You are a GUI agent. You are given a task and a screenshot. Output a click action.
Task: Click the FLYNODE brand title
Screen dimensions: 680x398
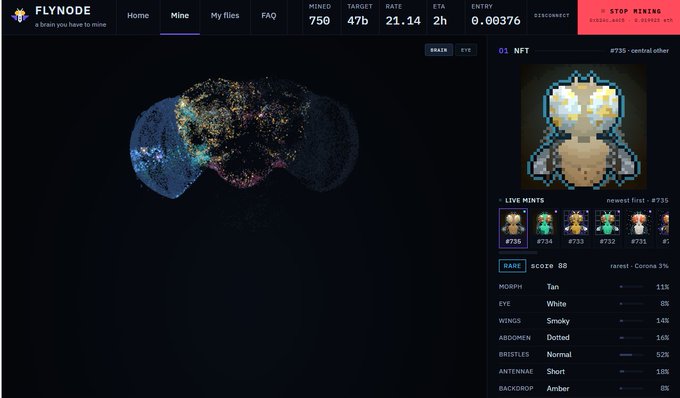point(63,11)
